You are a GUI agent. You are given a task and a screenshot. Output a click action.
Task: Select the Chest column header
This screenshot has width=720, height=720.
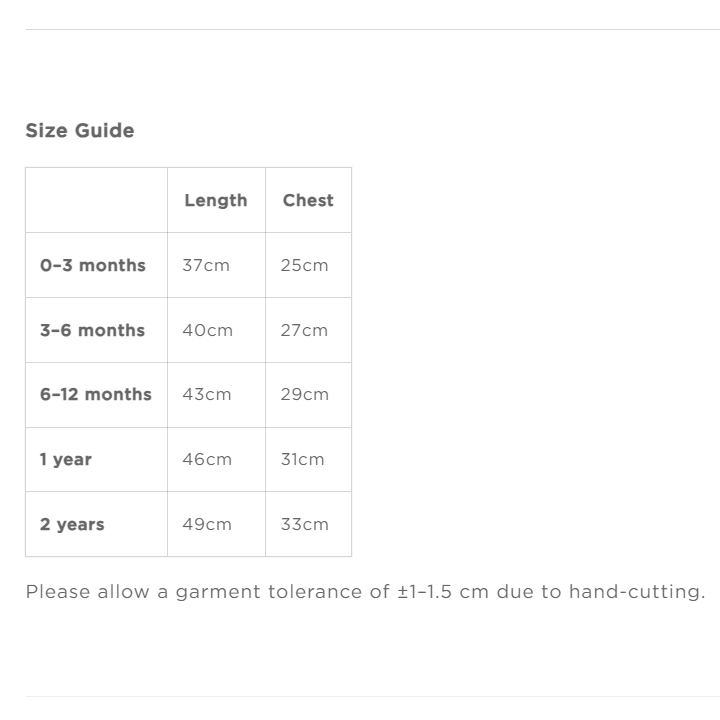308,200
